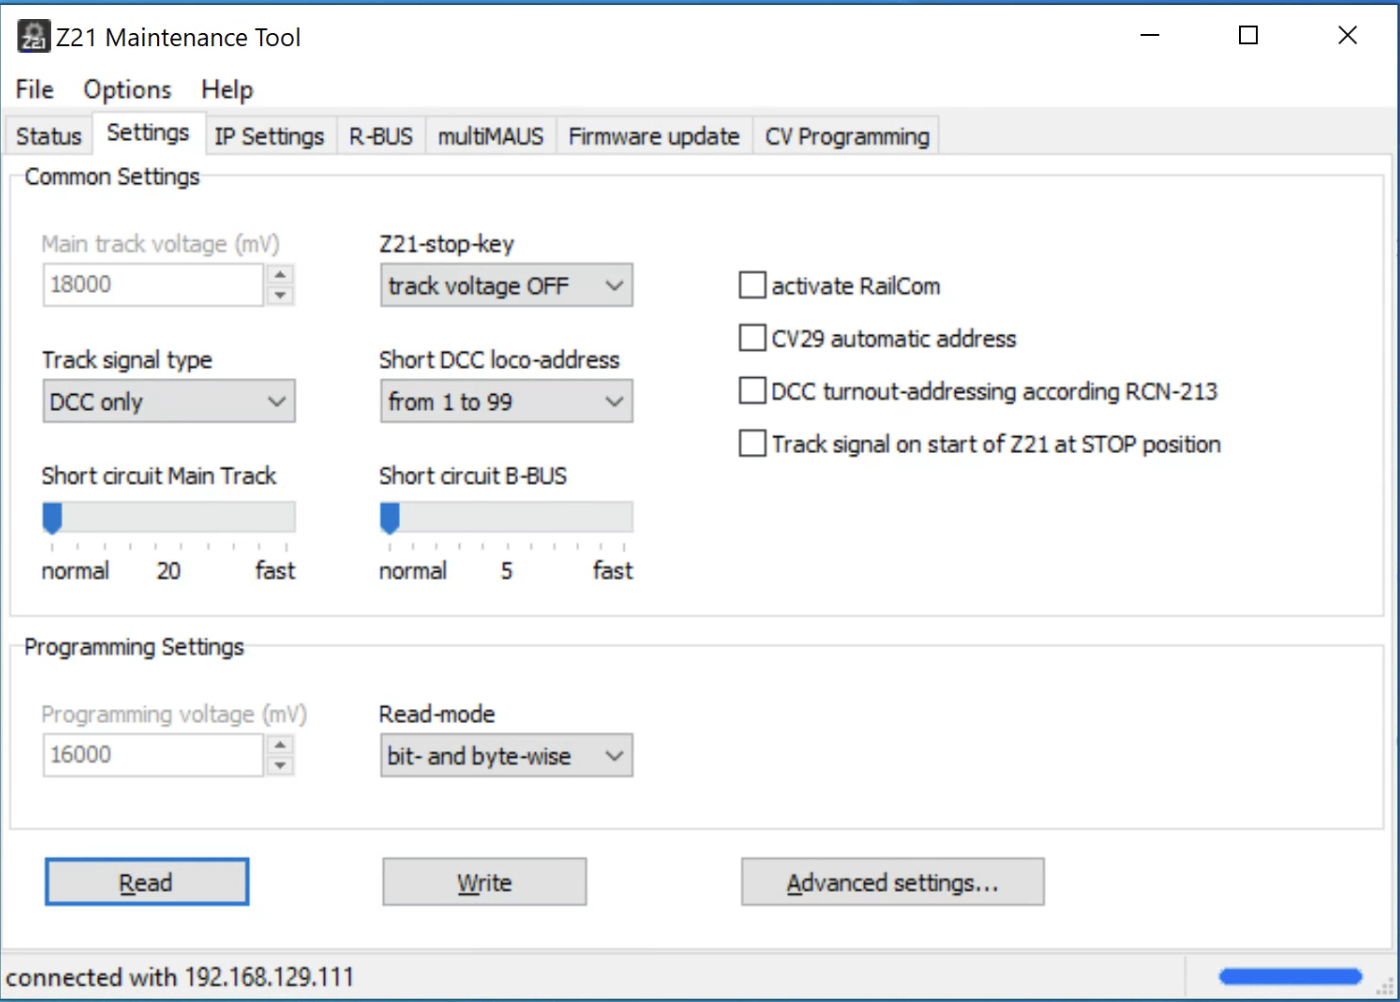
Task: Open Advanced settings dialog
Action: pyautogui.click(x=892, y=882)
